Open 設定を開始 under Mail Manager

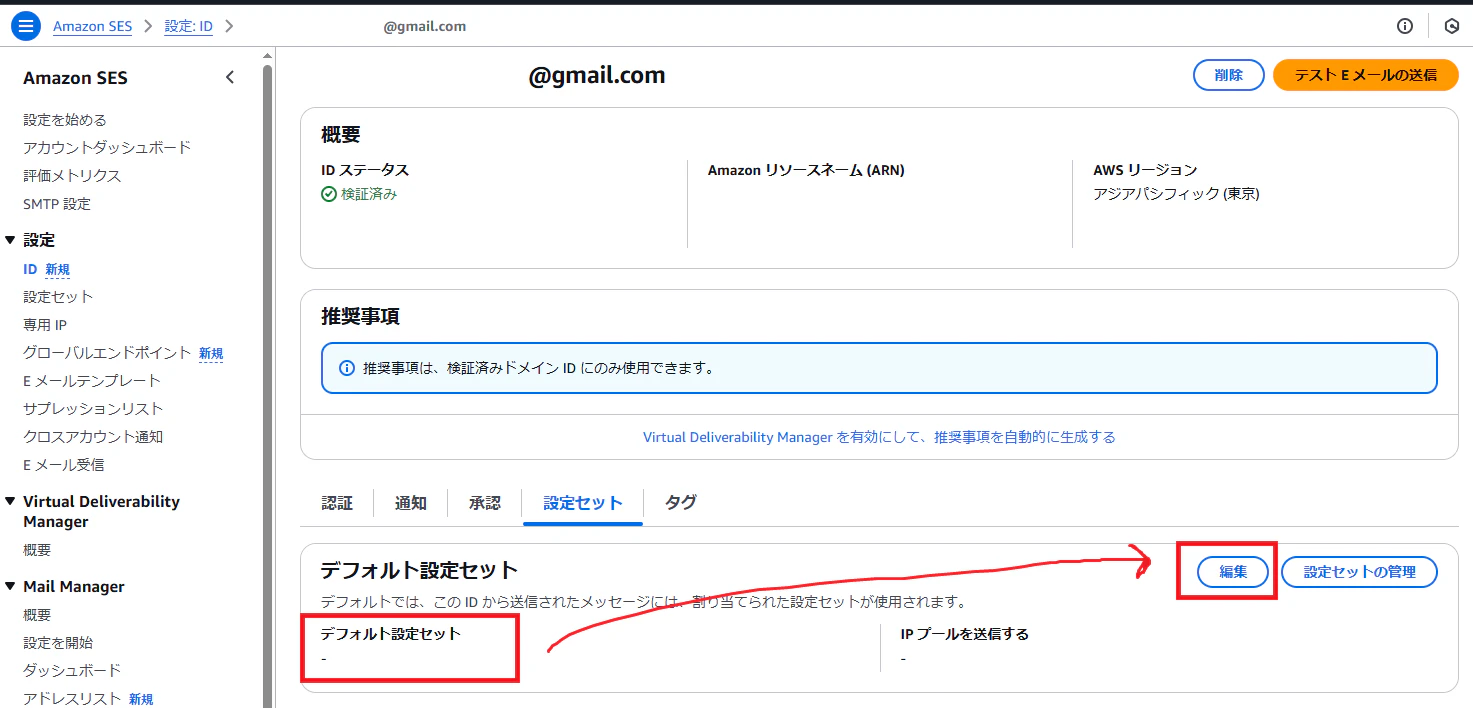[58, 643]
